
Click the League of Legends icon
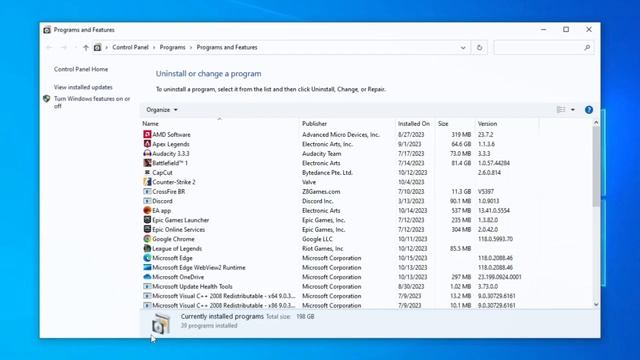tap(147, 248)
